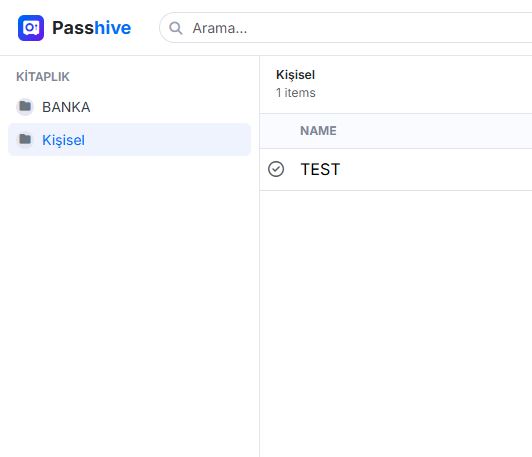Click the 1 items count text
The image size is (532, 457).
296,93
